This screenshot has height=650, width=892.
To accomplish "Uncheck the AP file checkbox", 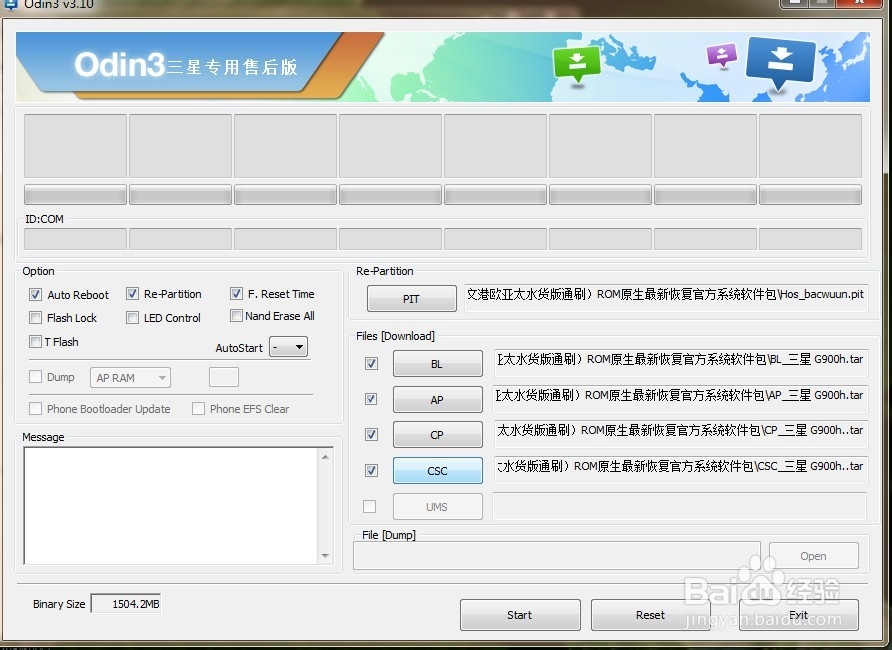I will point(371,399).
